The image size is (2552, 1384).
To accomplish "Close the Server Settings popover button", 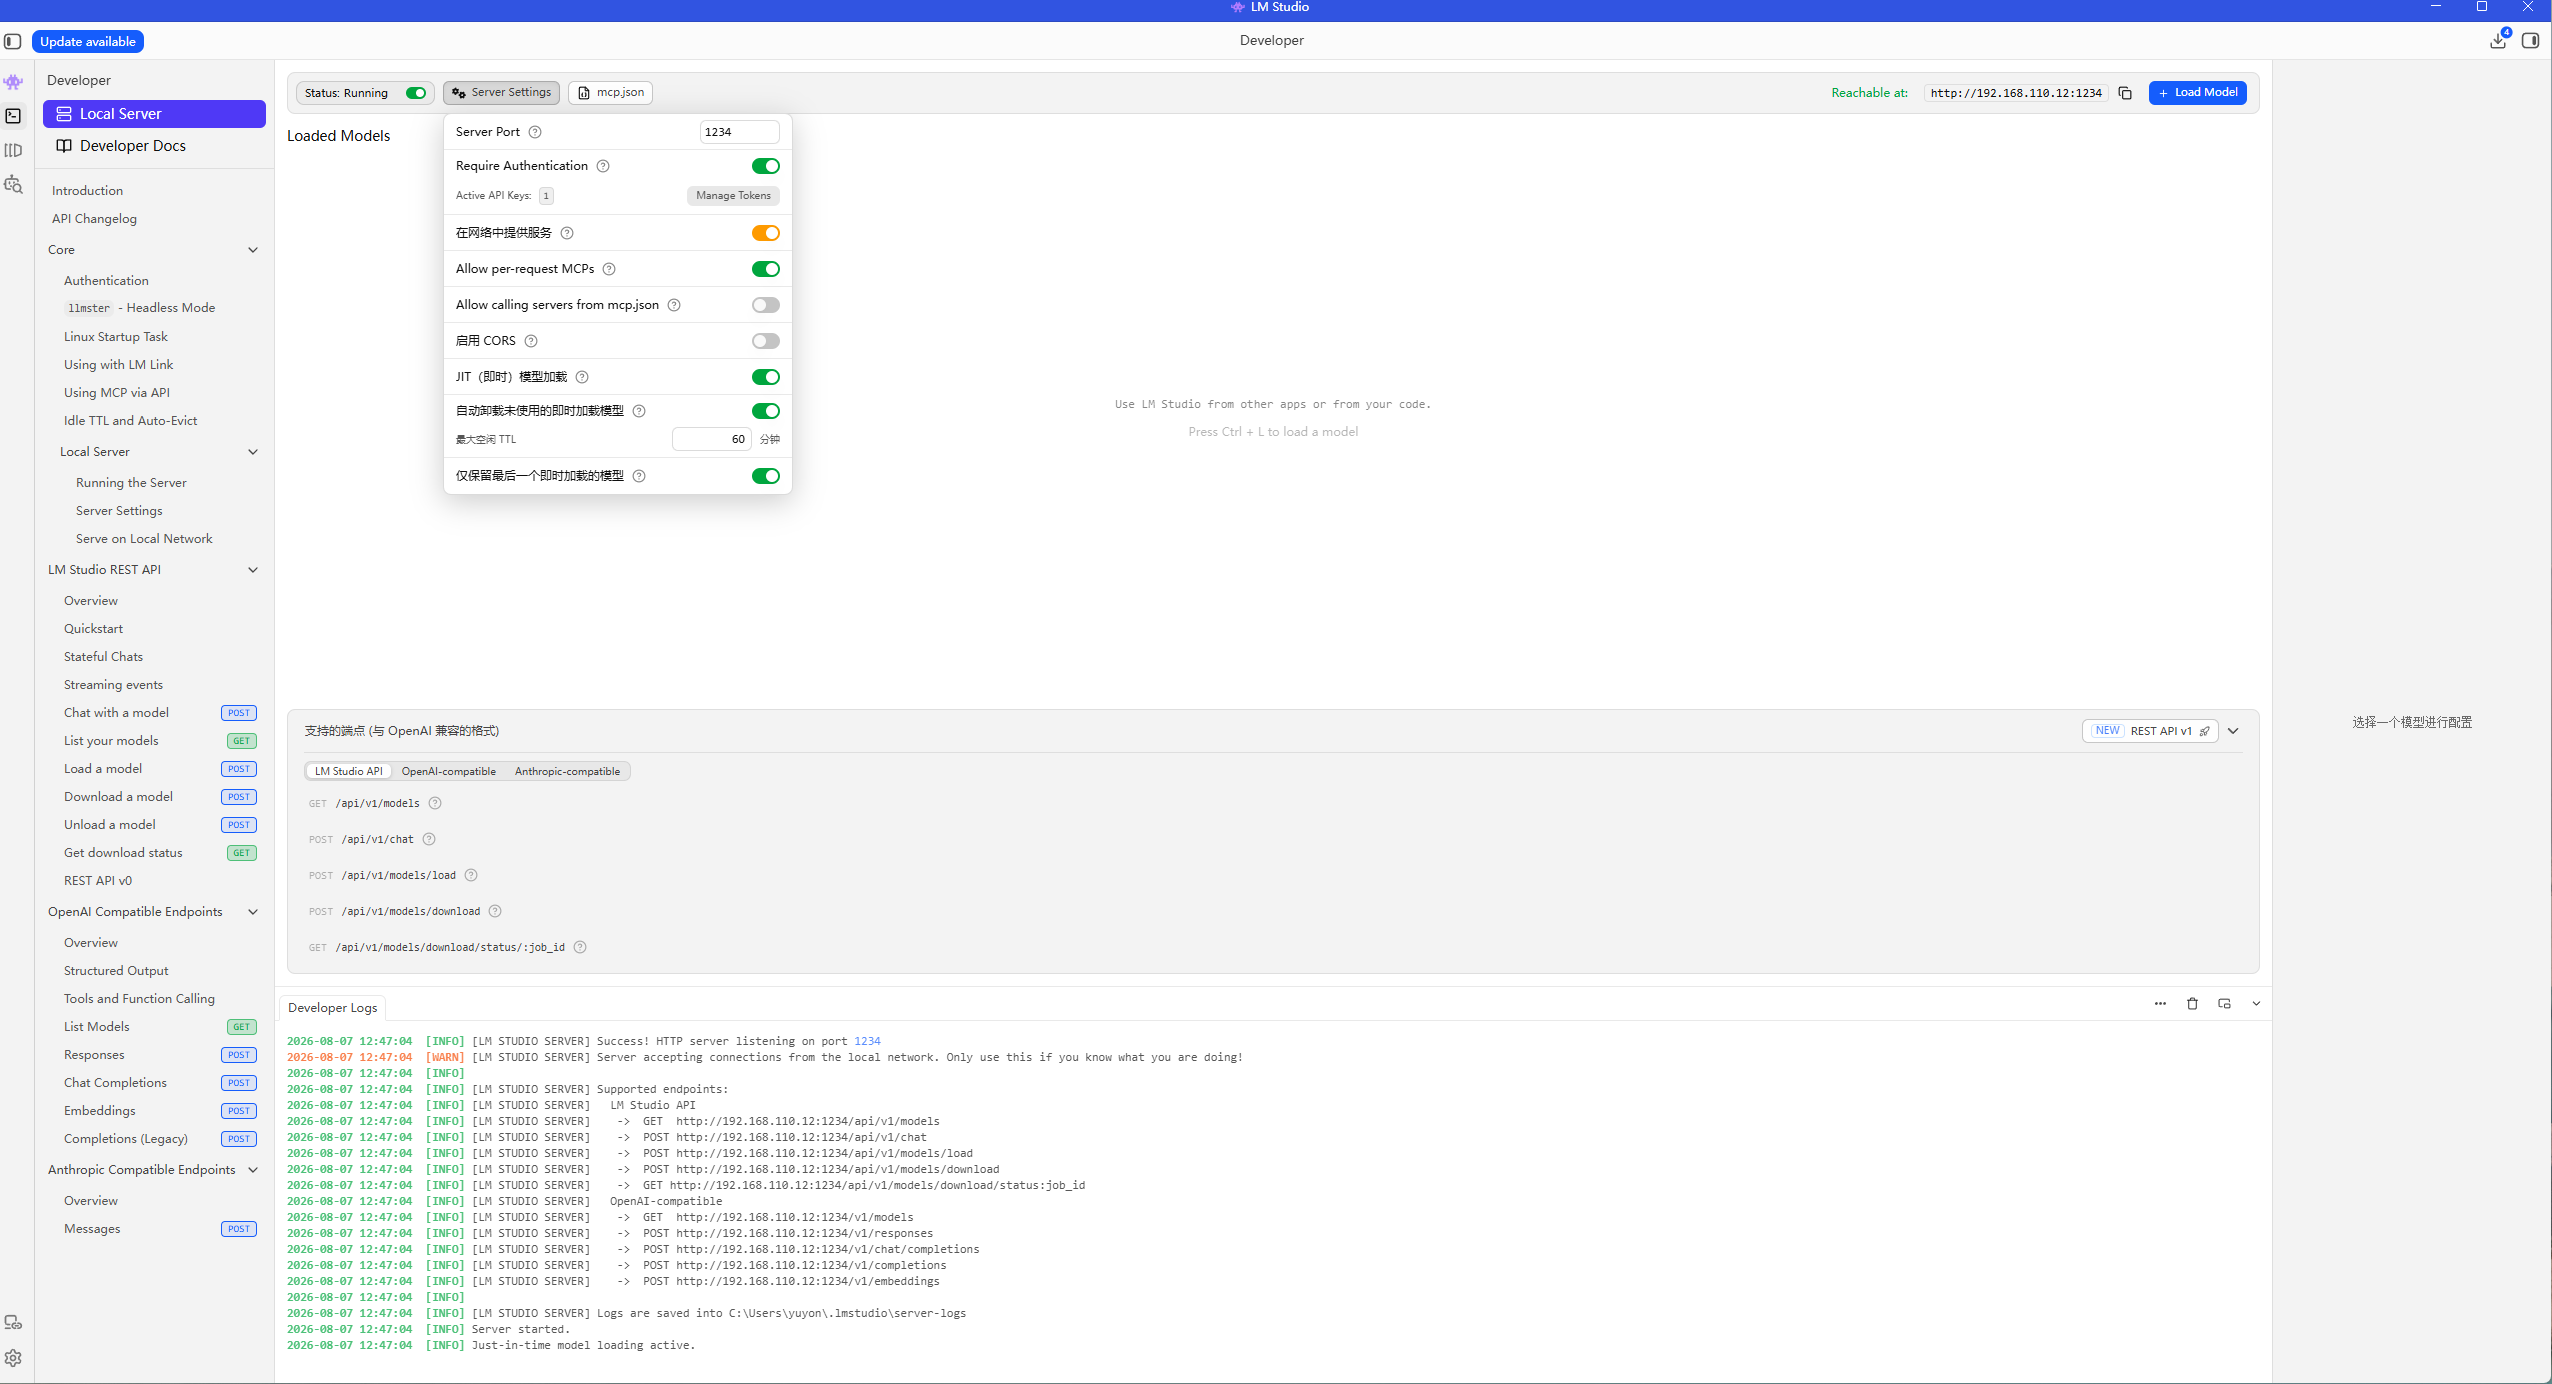I will 501,93.
